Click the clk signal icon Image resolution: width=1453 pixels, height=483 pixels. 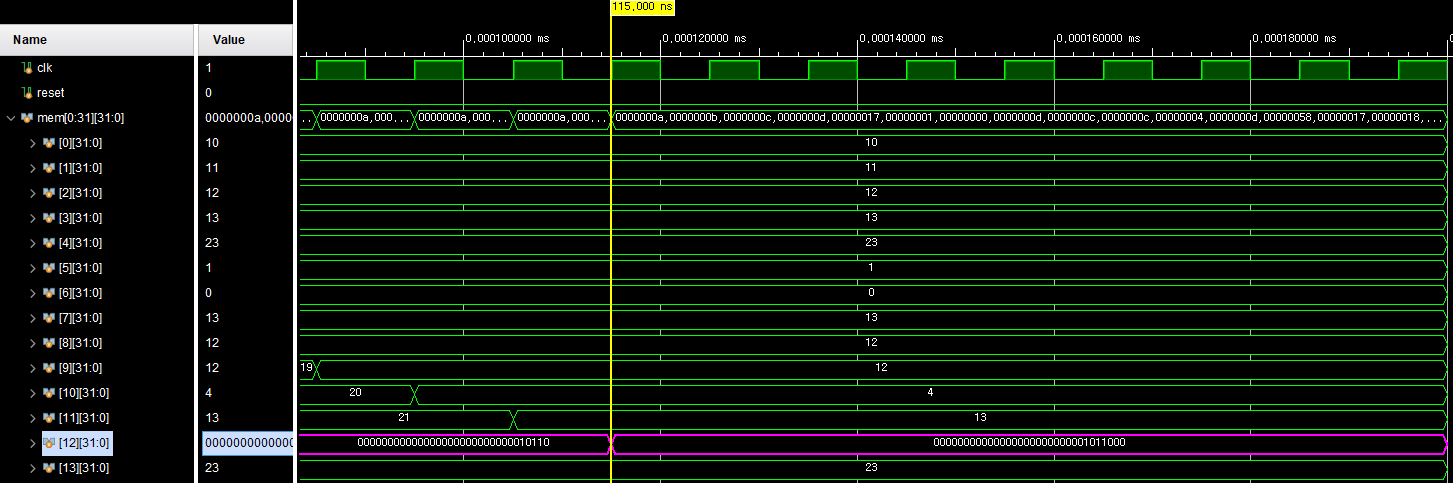pos(27,68)
